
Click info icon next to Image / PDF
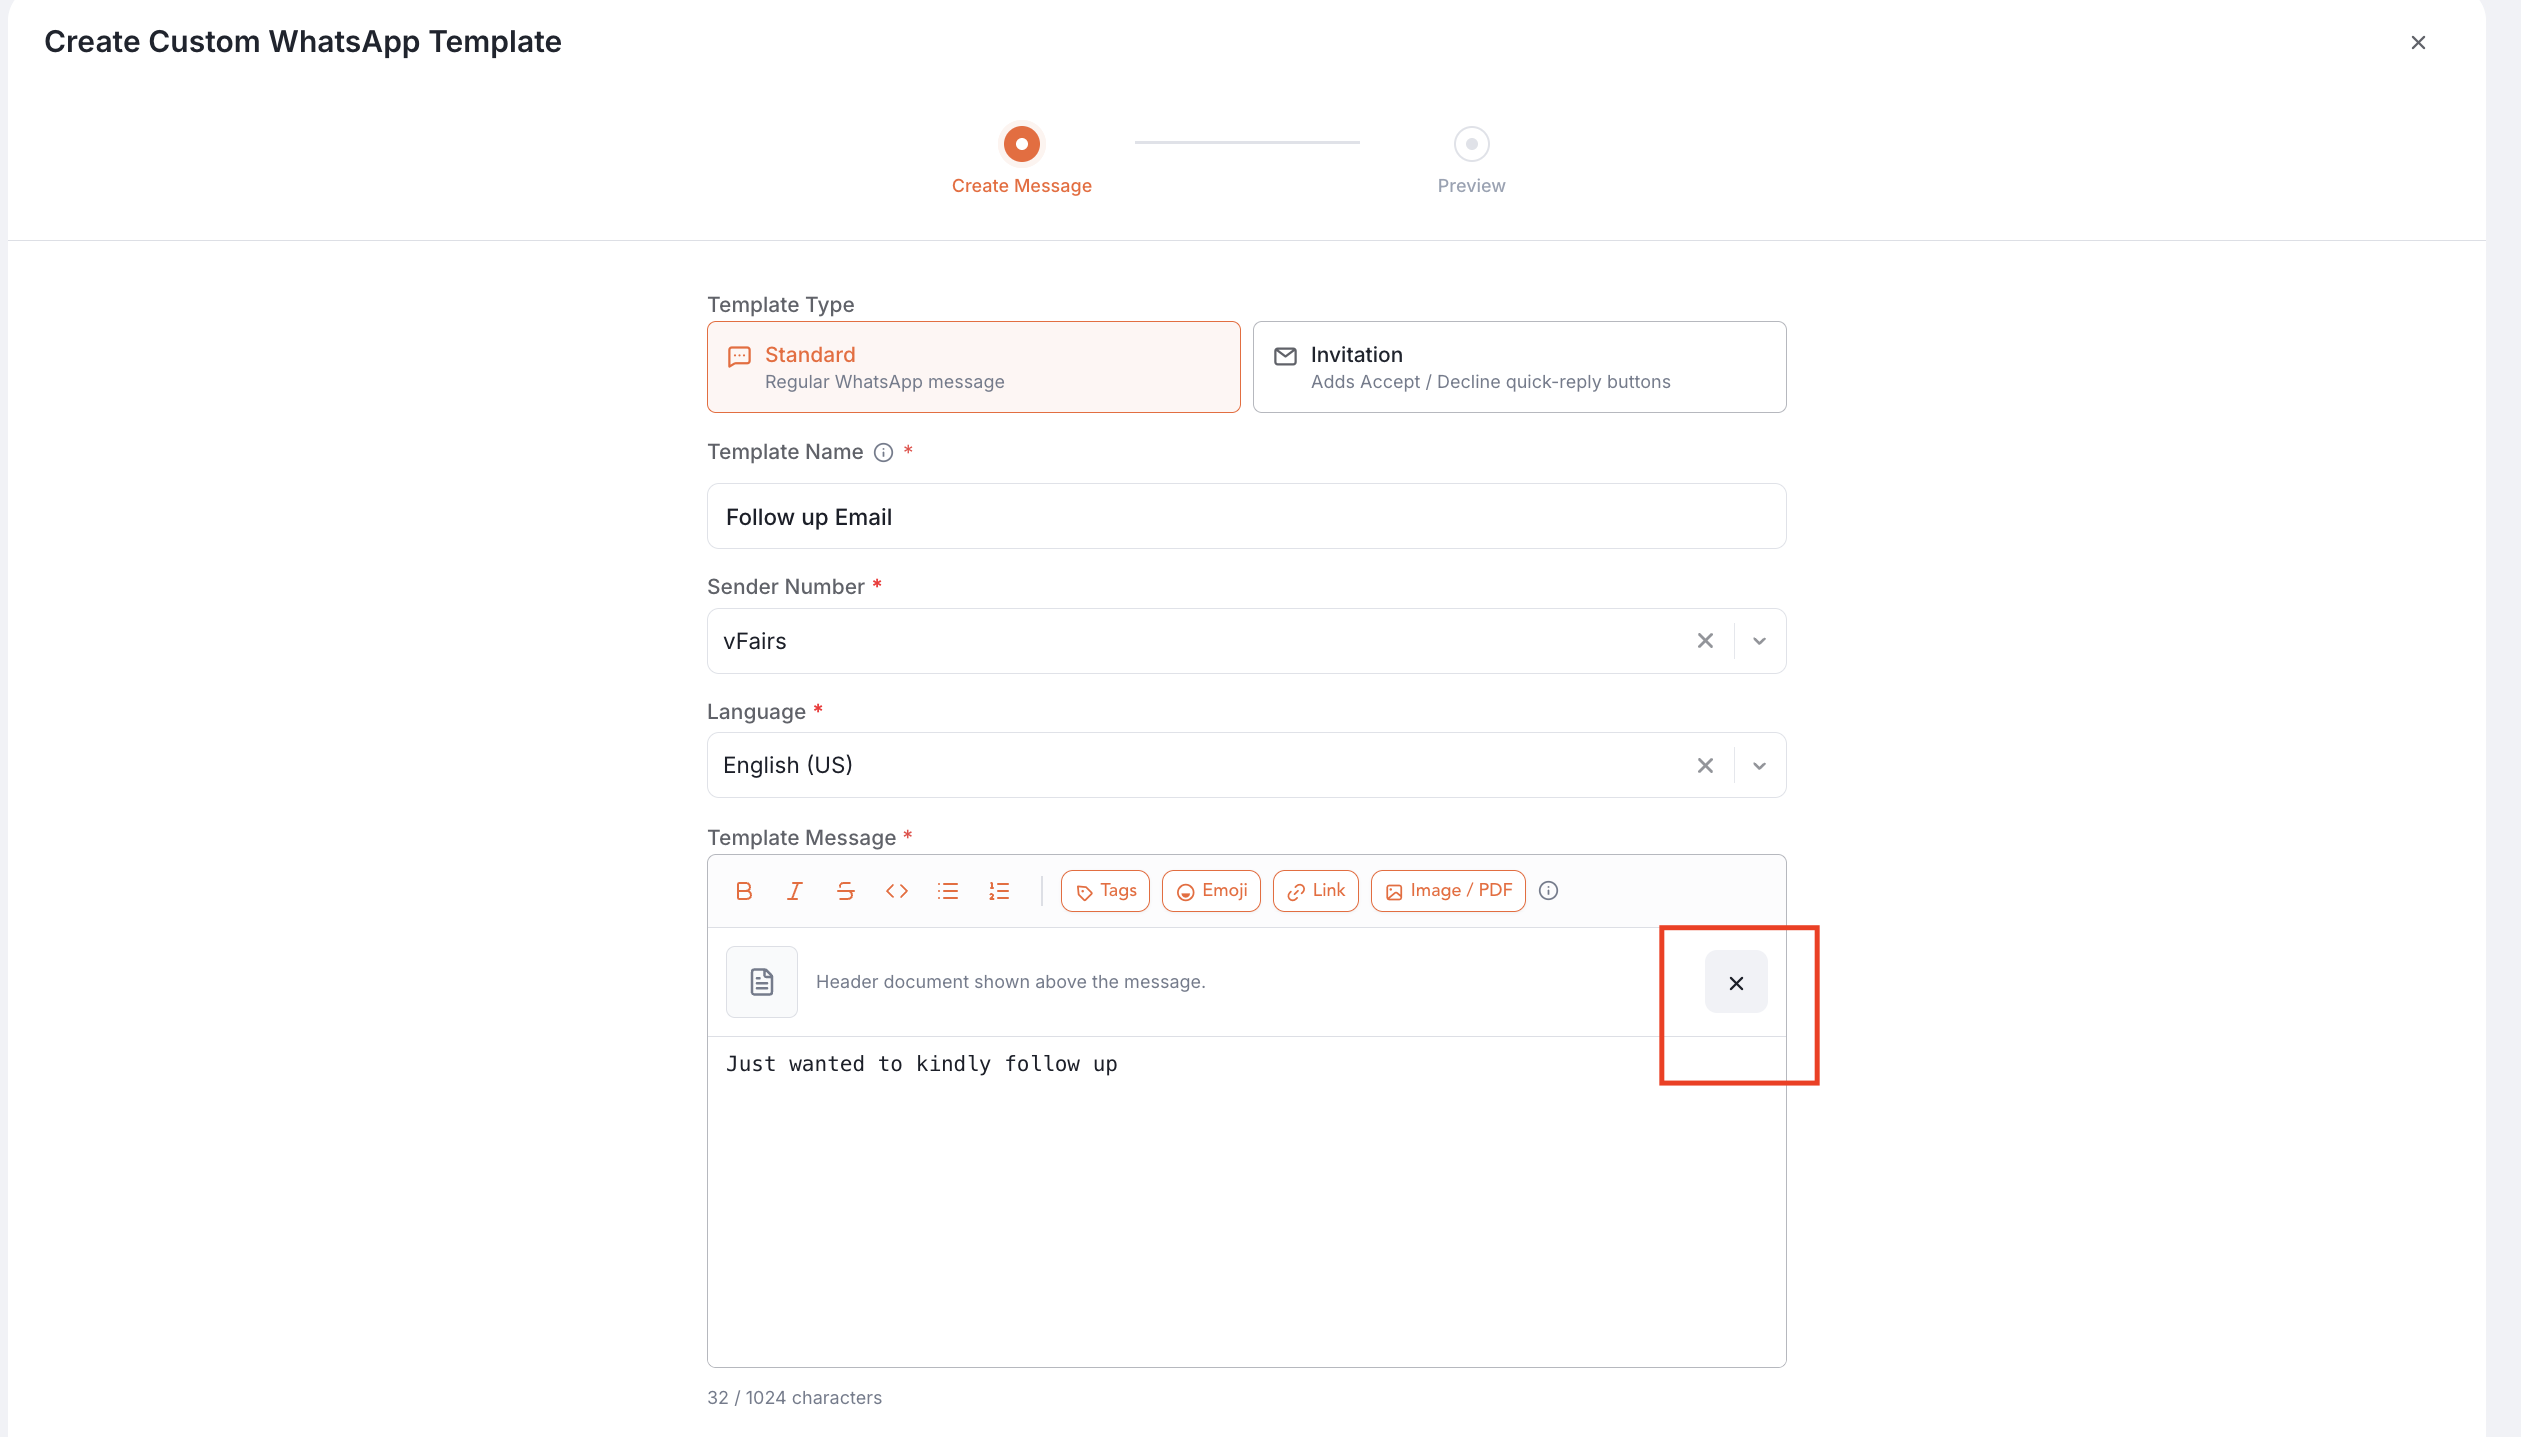[1549, 891]
